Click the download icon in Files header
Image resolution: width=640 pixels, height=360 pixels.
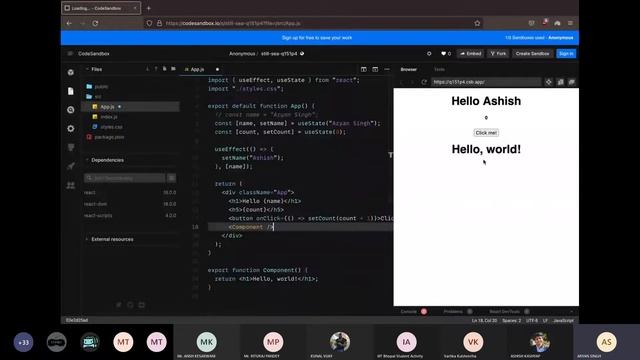coord(147,69)
